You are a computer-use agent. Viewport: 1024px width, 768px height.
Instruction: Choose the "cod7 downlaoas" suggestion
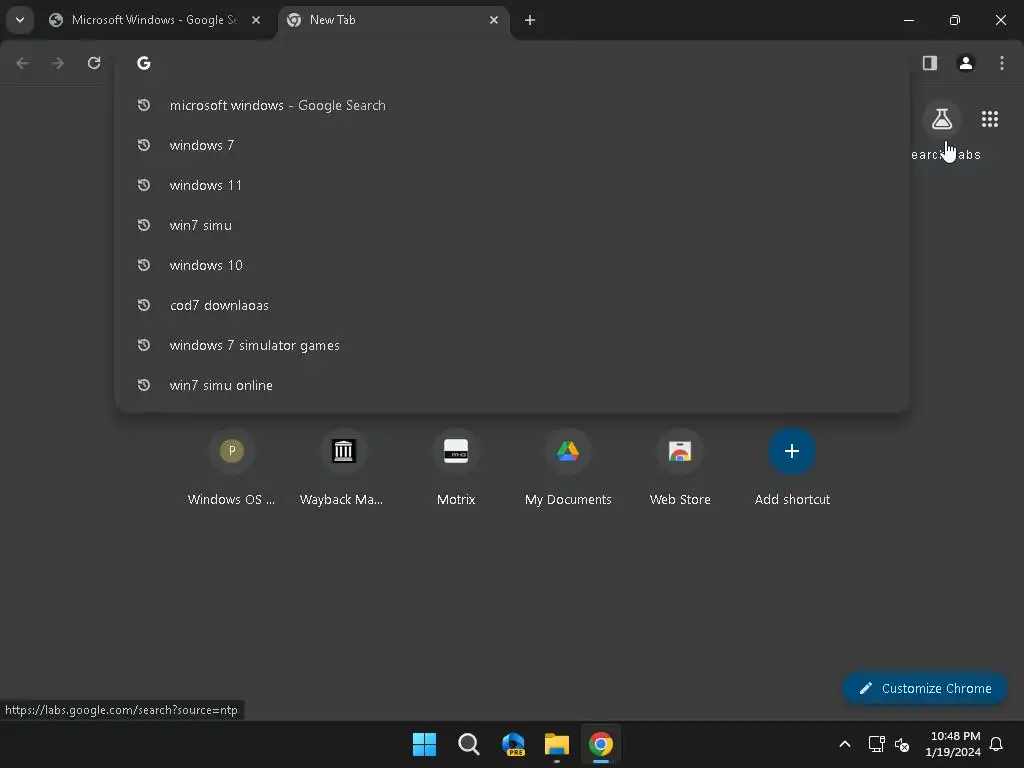click(x=512, y=305)
